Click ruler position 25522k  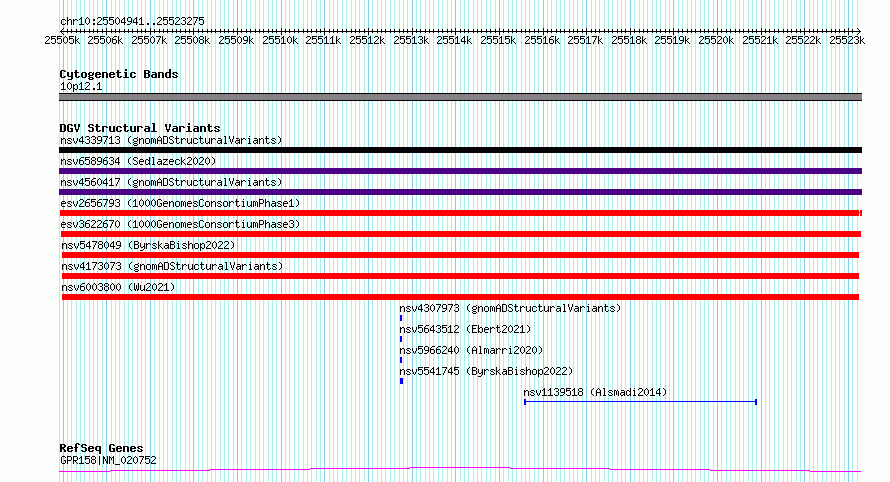(x=803, y=40)
